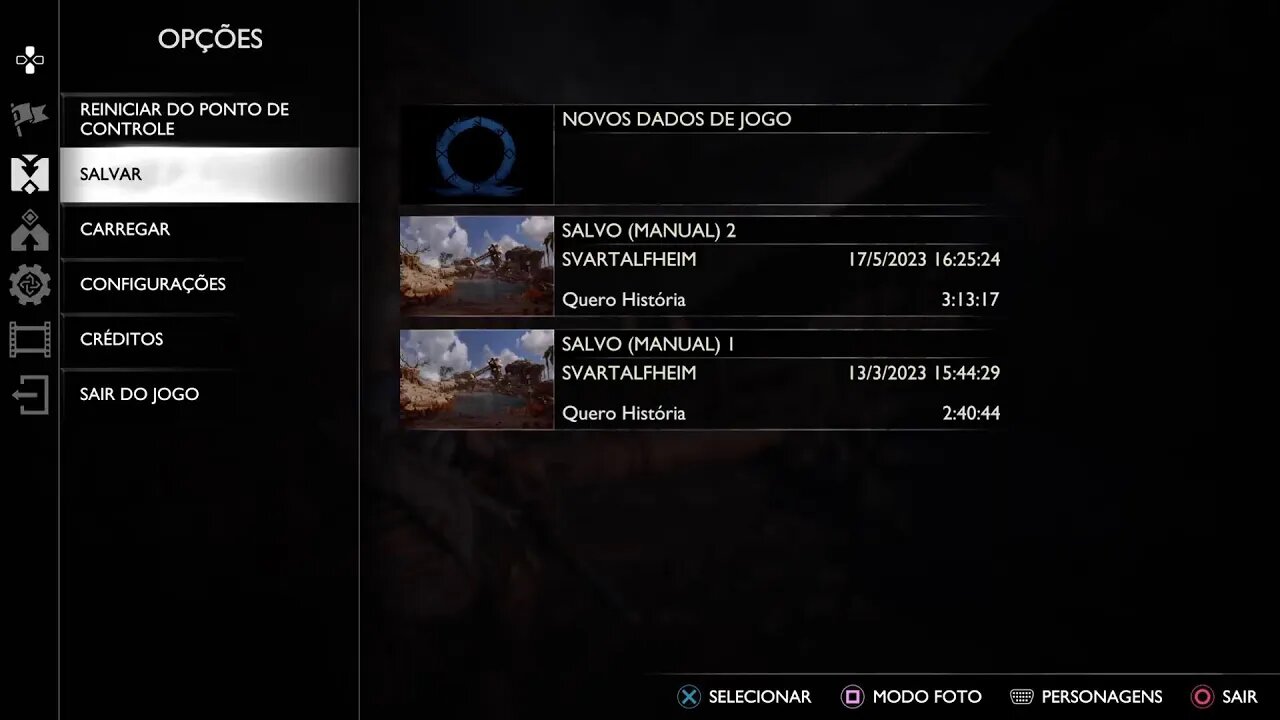
Task: Click the cross button Selecionar icon
Action: [689, 697]
